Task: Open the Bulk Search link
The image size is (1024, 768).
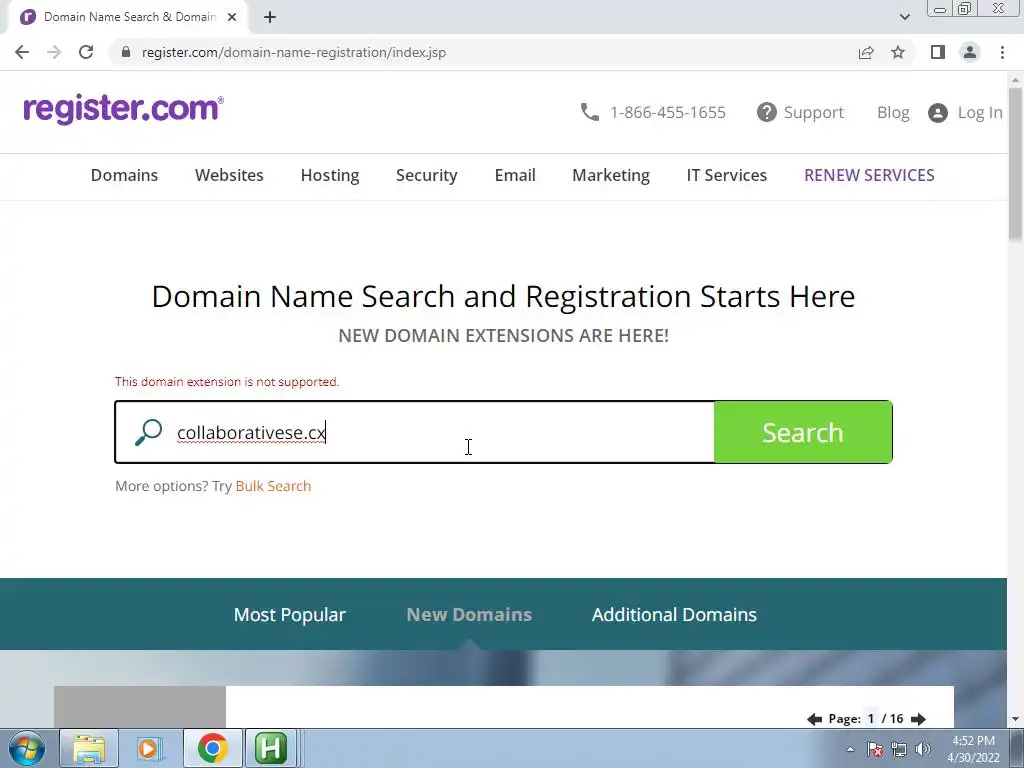Action: point(273,486)
